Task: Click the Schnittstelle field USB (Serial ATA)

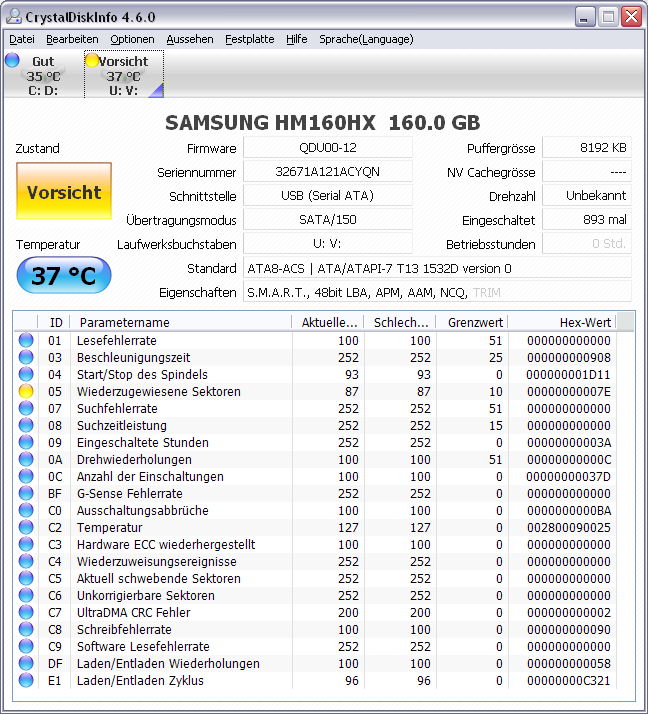Action: tap(328, 195)
